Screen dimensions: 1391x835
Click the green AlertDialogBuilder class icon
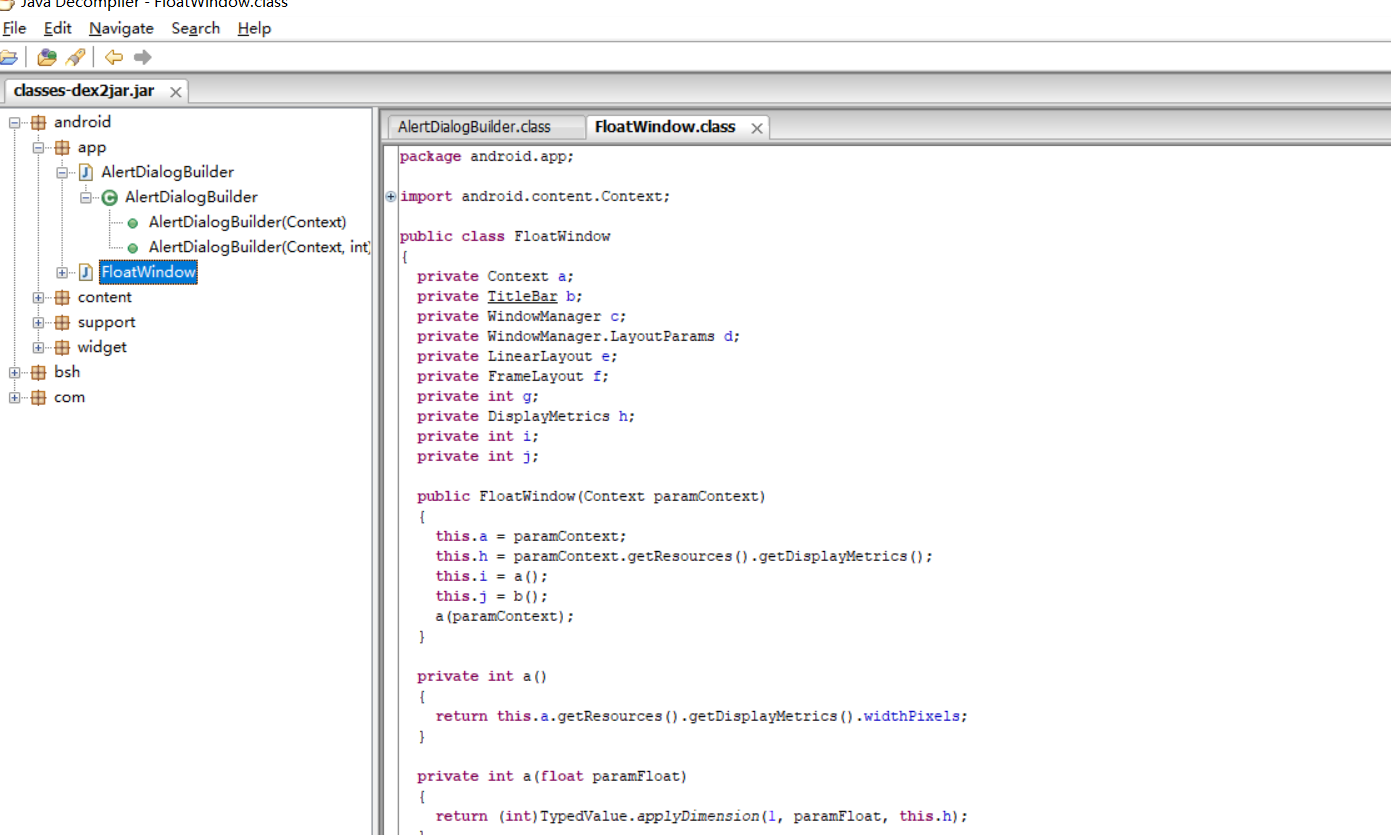pyautogui.click(x=110, y=197)
